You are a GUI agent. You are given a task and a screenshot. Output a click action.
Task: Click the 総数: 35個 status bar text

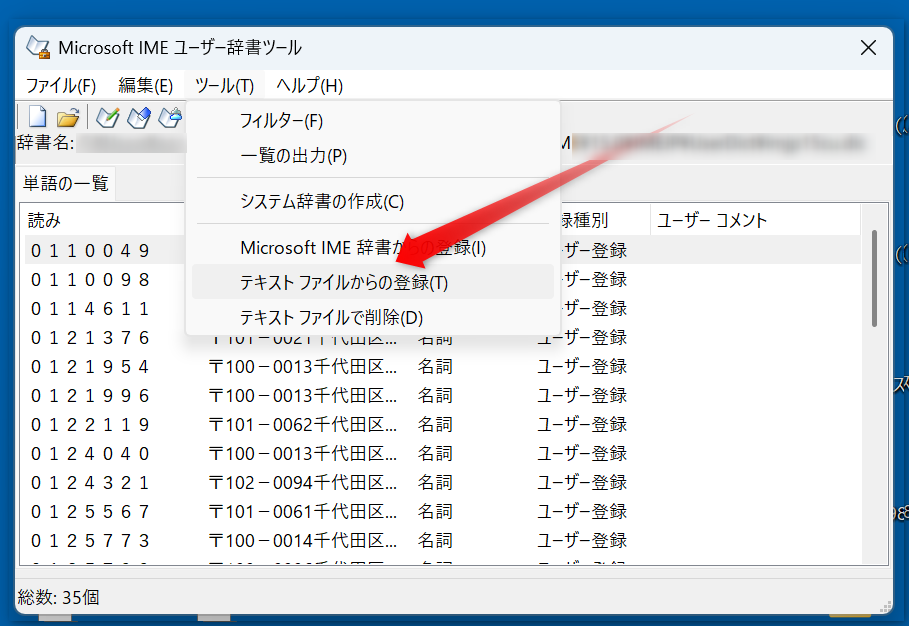tap(59, 597)
